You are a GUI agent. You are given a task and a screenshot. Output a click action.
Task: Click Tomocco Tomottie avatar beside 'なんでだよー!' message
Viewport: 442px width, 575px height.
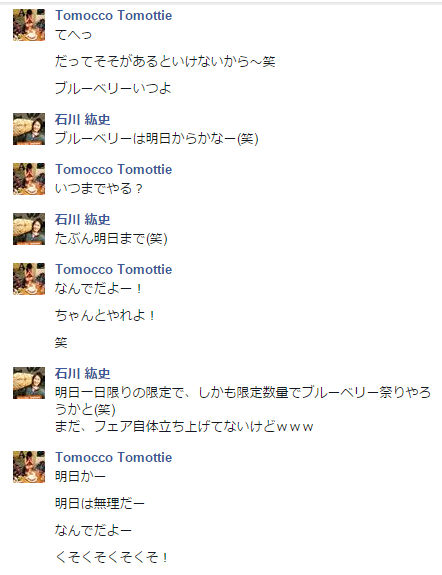pos(29,279)
